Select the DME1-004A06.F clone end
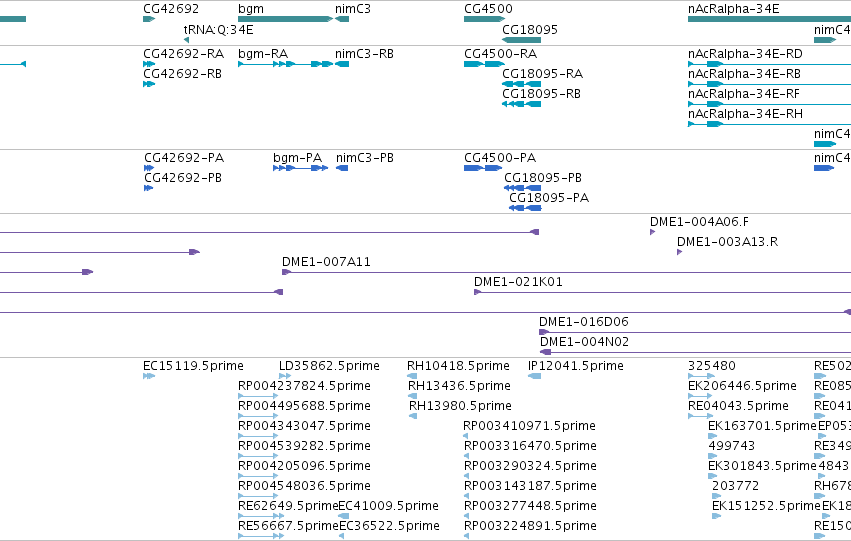The height and width of the screenshot is (541, 851). tap(652, 232)
